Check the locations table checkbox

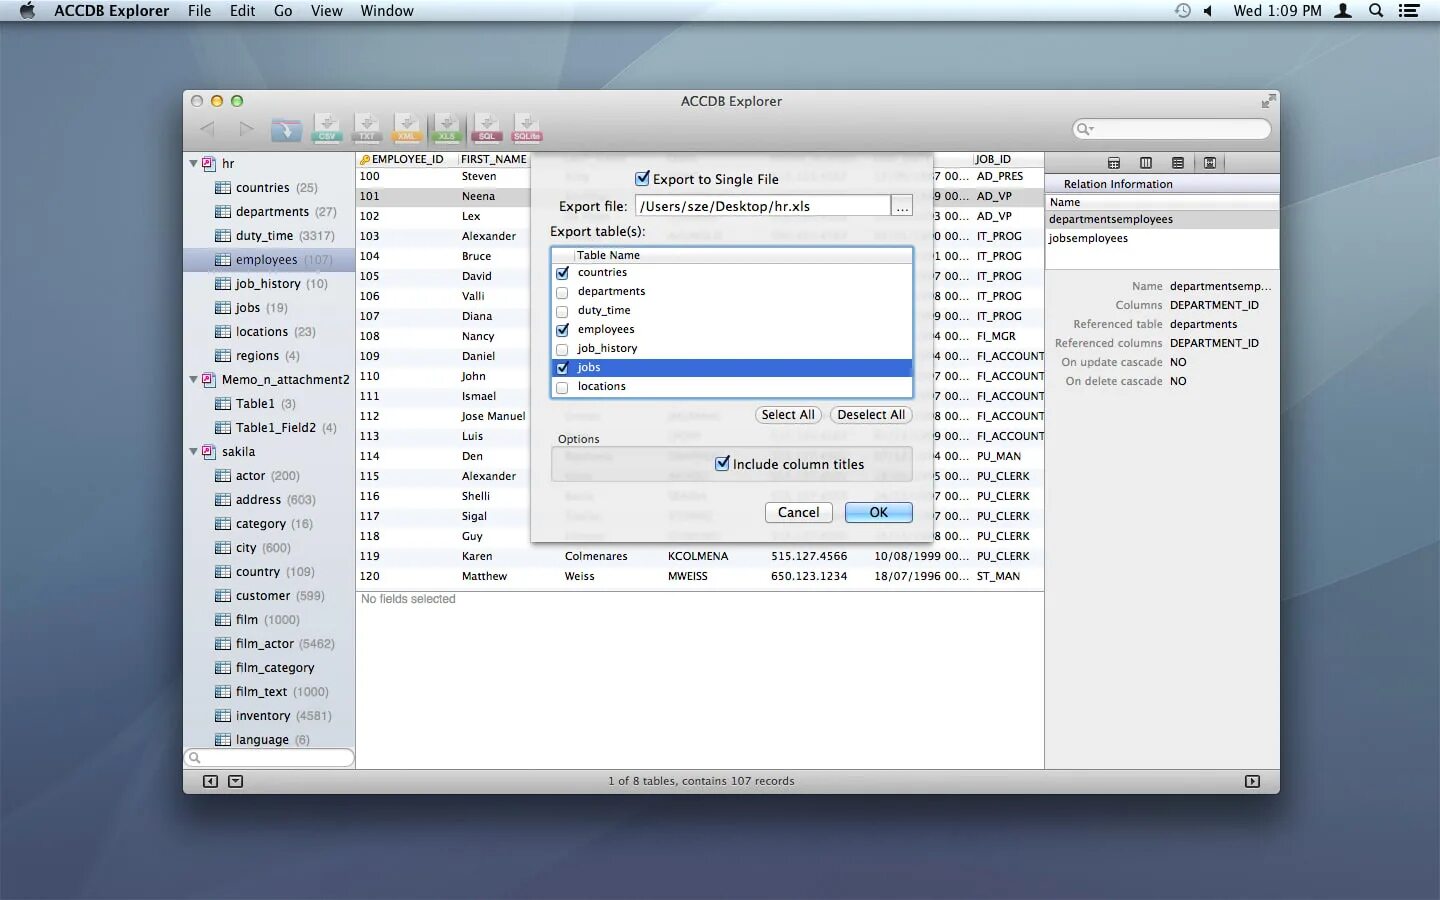tap(562, 387)
